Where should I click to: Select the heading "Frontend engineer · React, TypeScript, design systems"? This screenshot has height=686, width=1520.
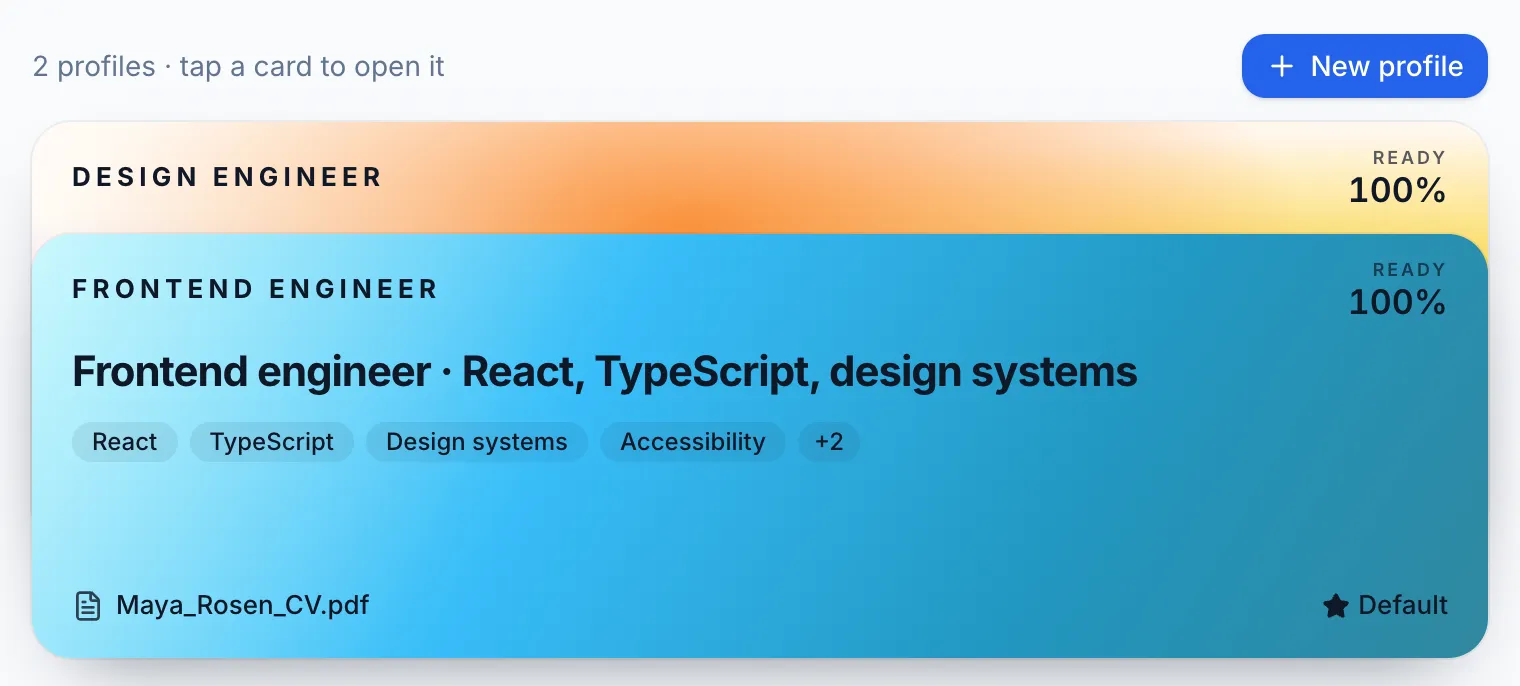(605, 372)
